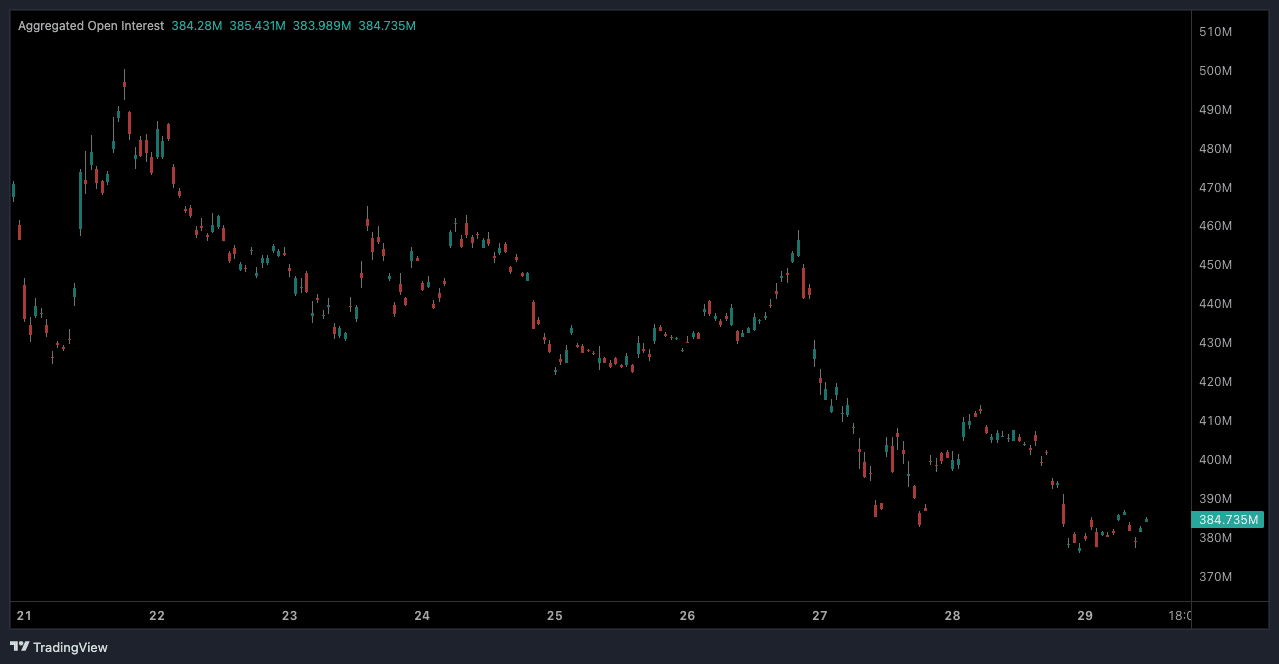
Task: Click the 370M price axis label
Action: [x=1214, y=577]
